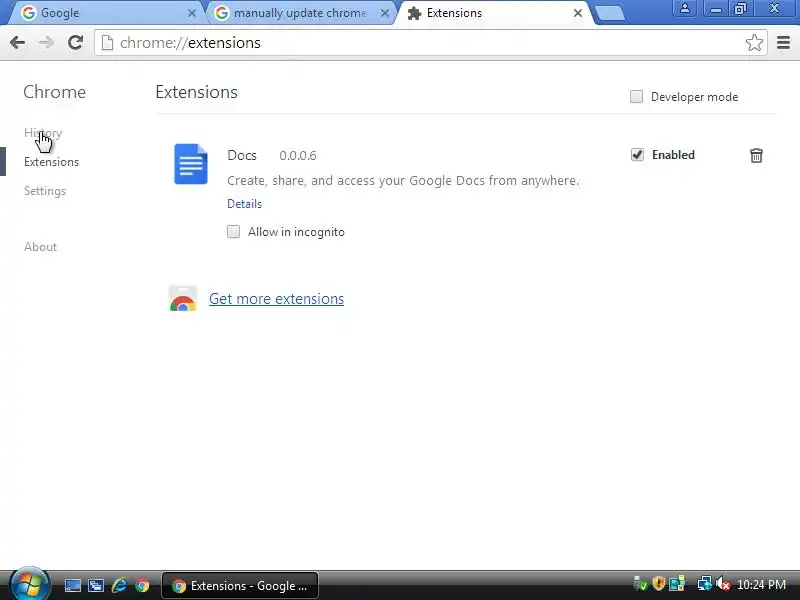800x600 pixels.
Task: Follow the Get more extensions link
Action: (x=277, y=298)
